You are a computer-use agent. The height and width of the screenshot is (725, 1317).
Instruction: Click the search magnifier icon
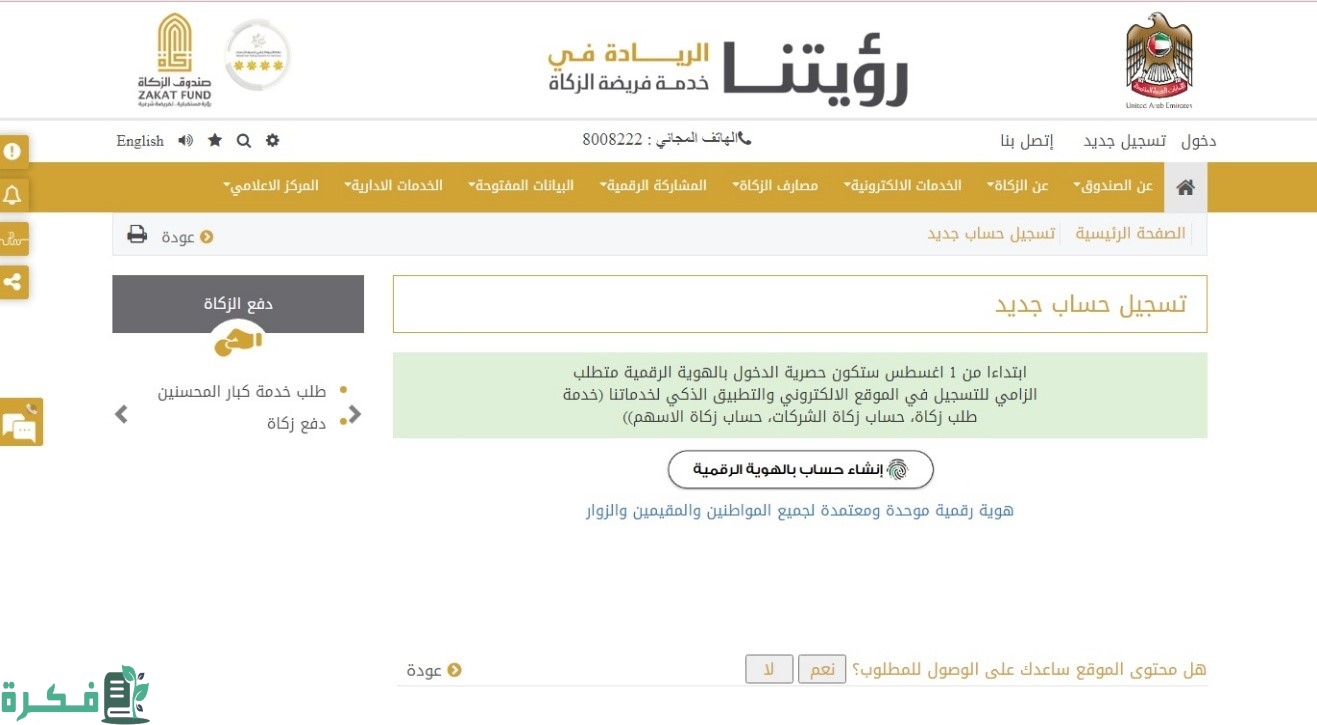pos(243,141)
